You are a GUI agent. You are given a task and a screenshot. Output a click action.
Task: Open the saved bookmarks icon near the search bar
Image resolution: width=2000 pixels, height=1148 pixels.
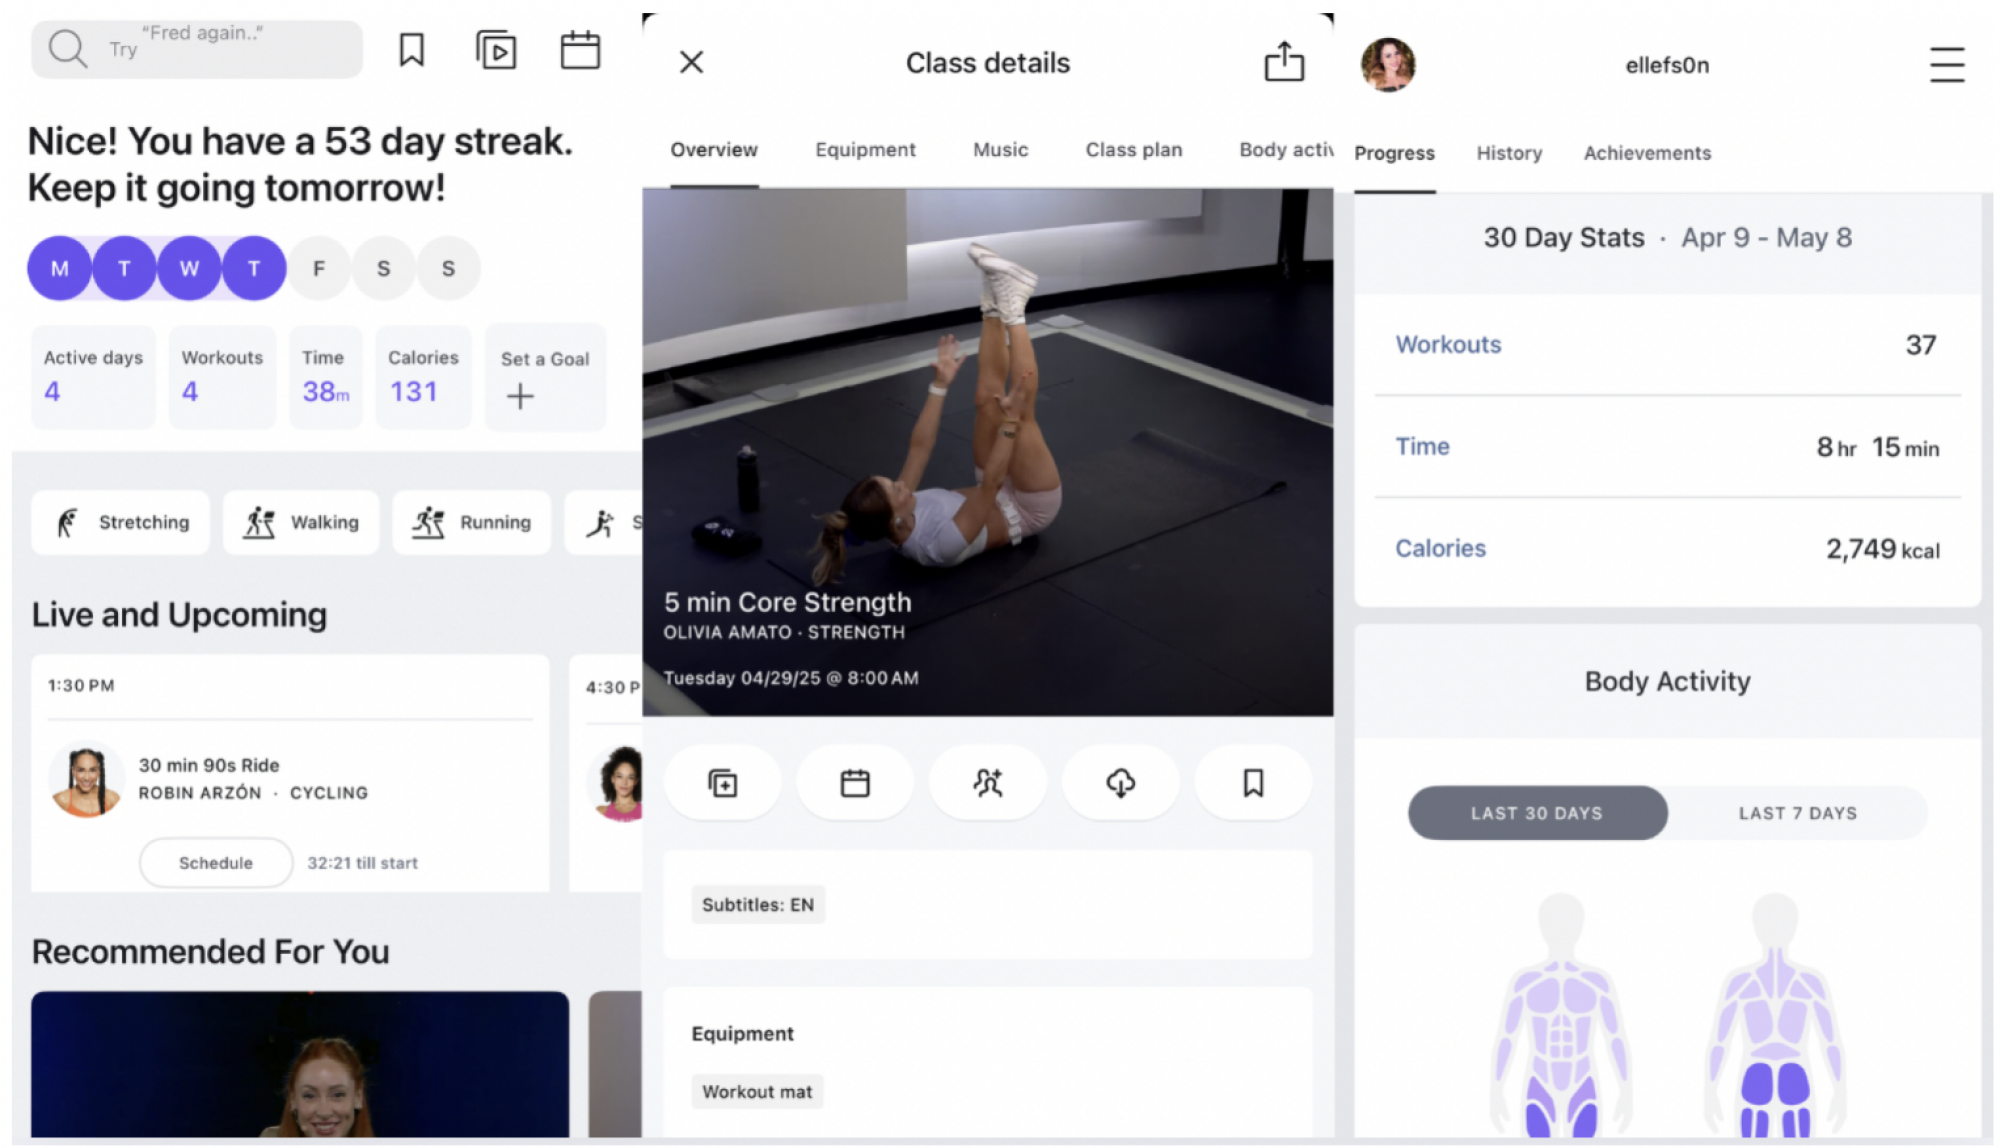point(410,48)
